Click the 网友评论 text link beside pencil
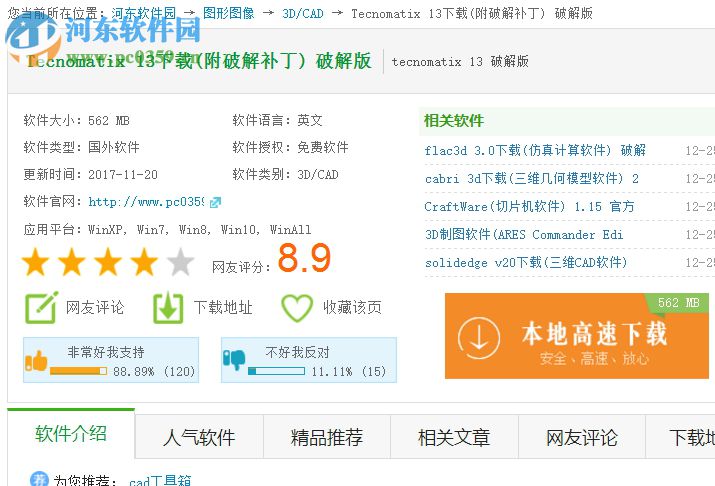The image size is (715, 486). click(95, 307)
